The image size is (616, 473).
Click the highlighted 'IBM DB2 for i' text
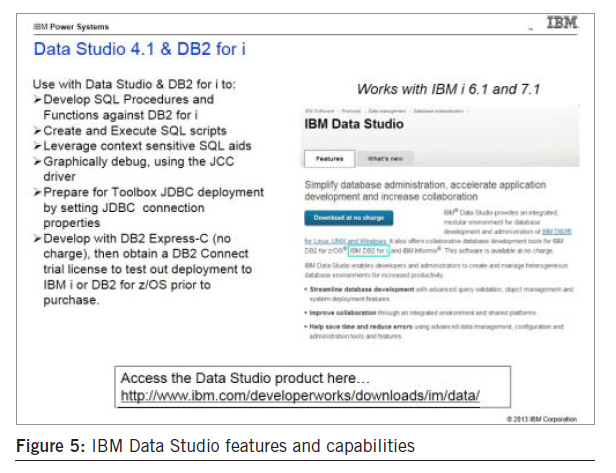pos(368,250)
